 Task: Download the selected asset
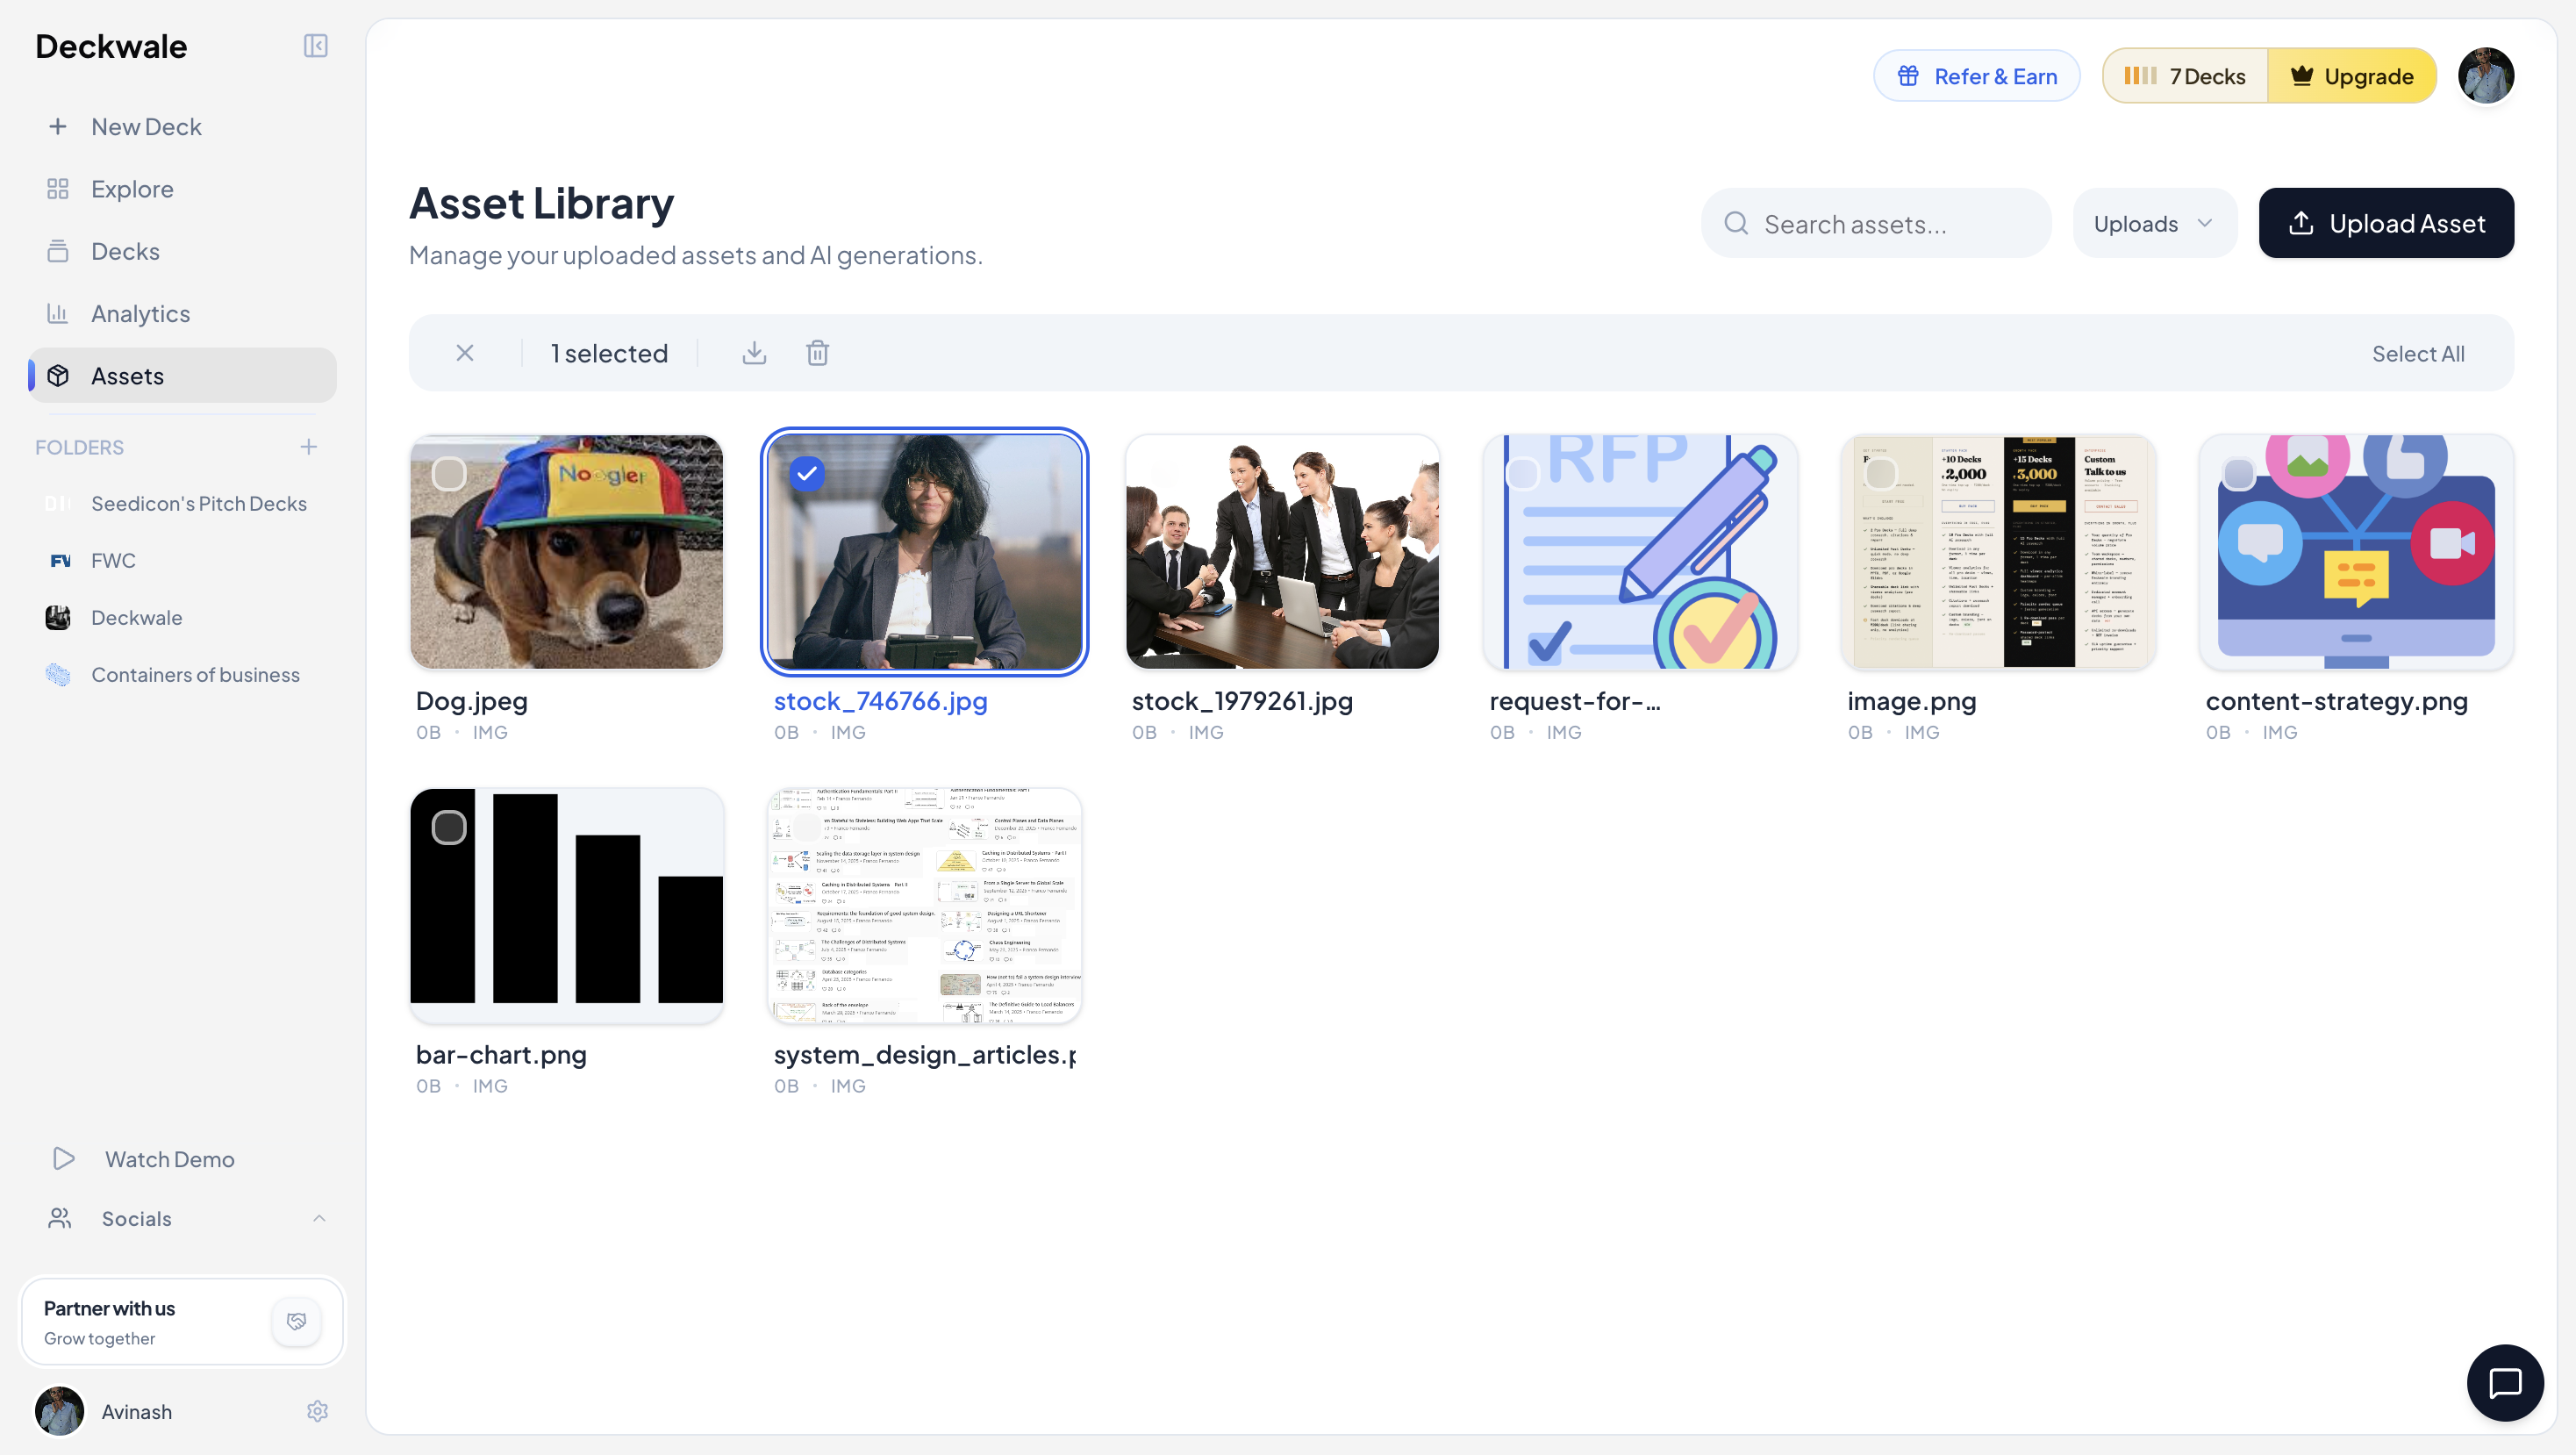tap(754, 352)
